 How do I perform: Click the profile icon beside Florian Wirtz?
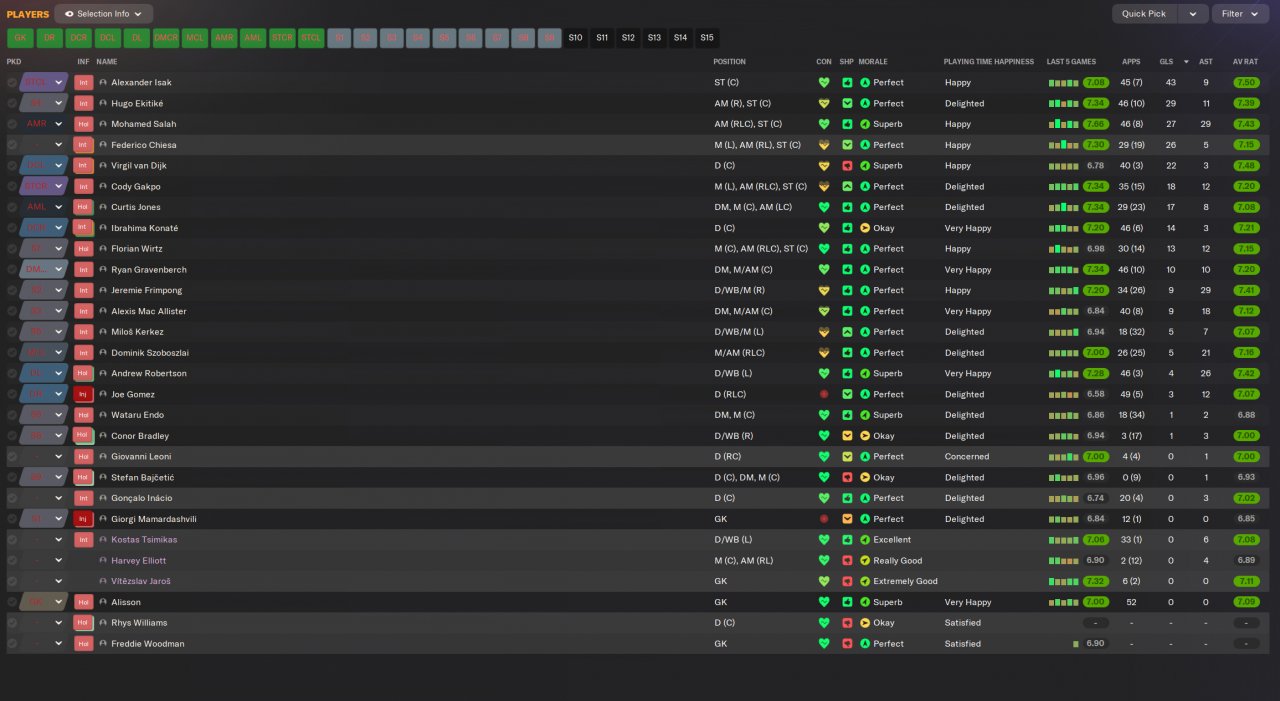click(103, 249)
